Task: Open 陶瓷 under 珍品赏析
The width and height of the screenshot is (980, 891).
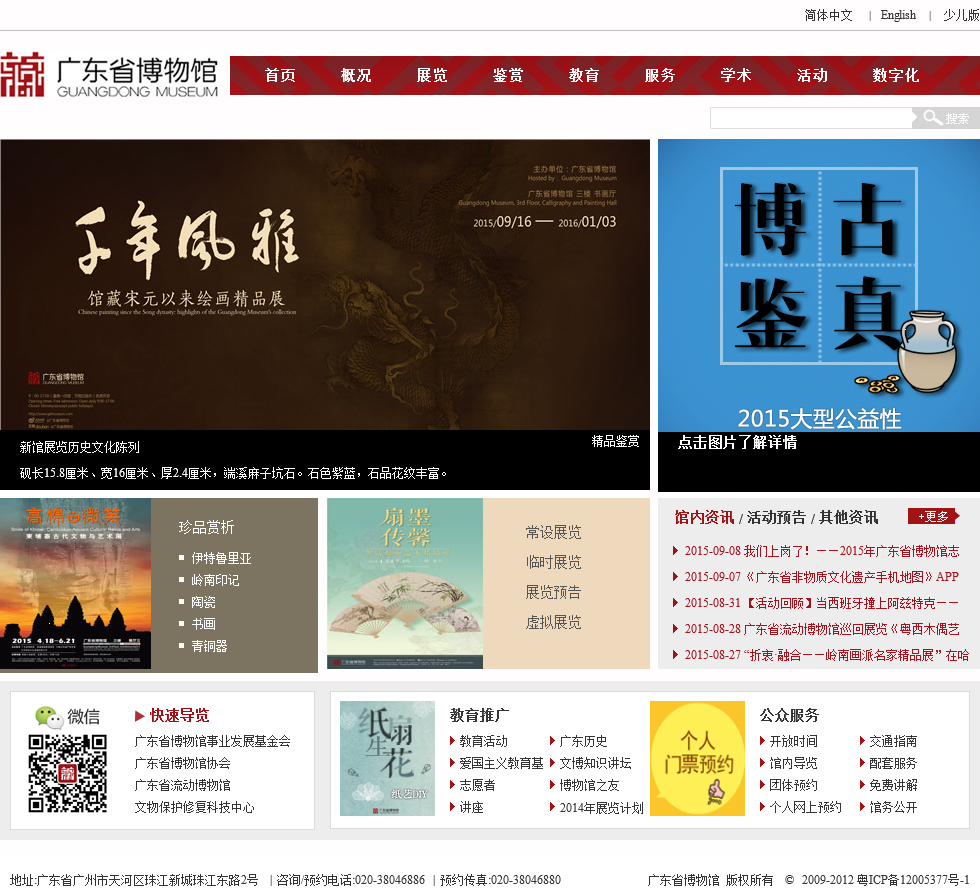Action: click(203, 602)
